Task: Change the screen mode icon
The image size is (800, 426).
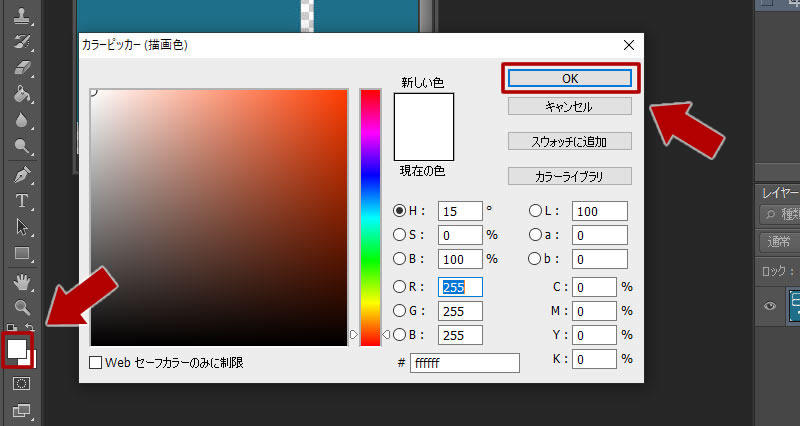Action: (21, 410)
